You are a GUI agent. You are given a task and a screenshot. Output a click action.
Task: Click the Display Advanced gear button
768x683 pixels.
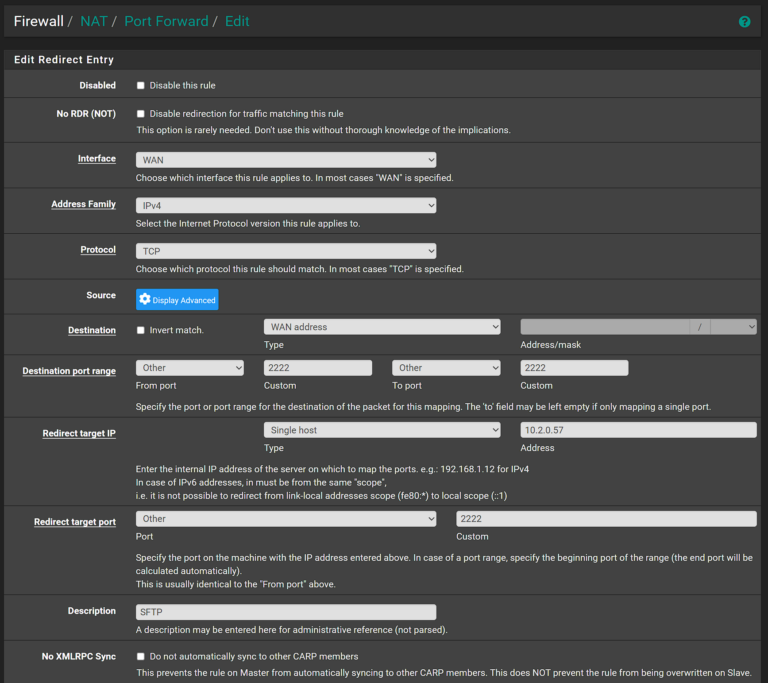177,299
